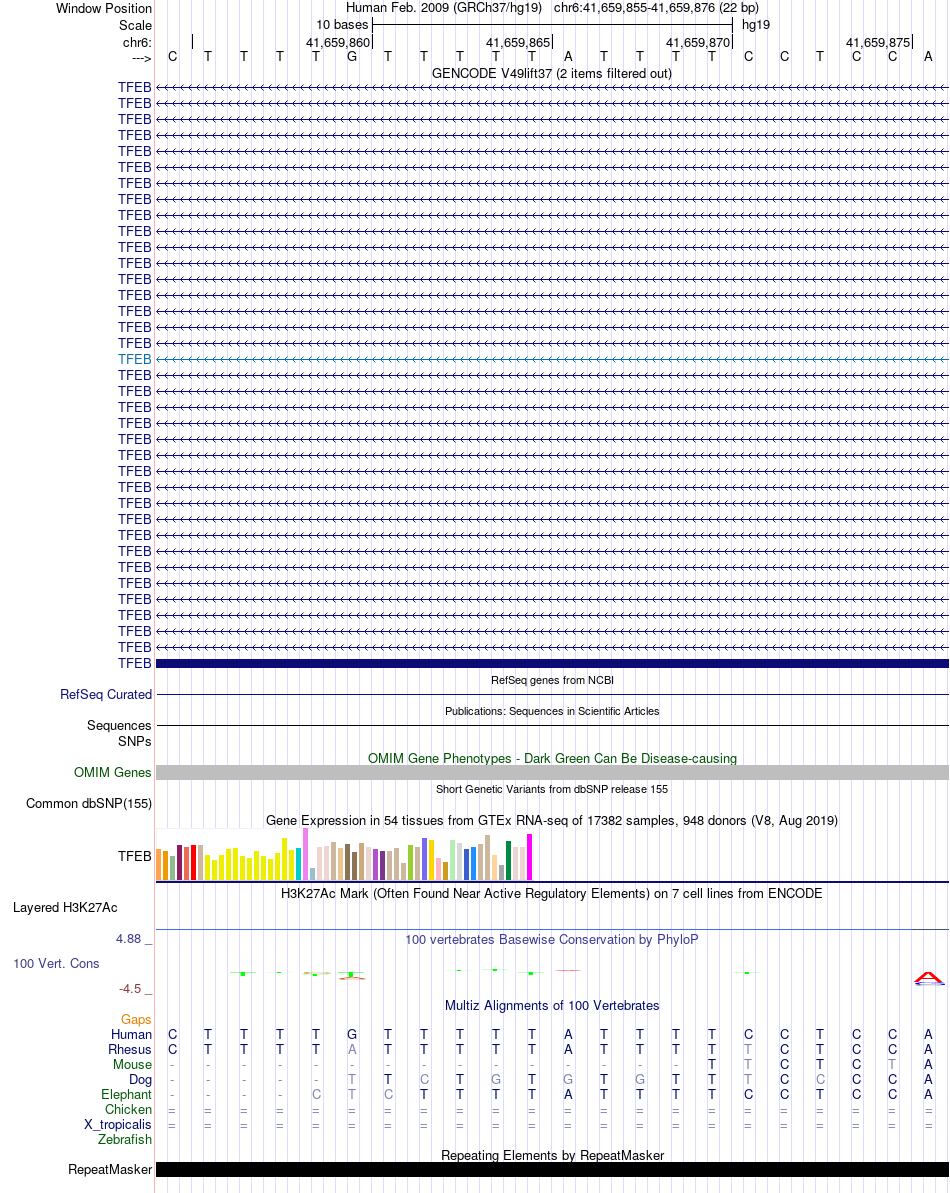Click 'Publications: Sequences in Scientific Articles' title
This screenshot has height=1193, width=950.
click(x=552, y=711)
